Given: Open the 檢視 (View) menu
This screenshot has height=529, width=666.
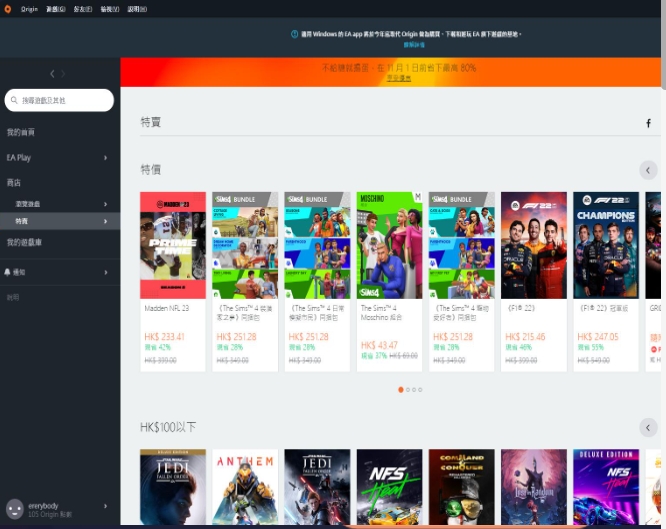Looking at the screenshot, I should click(x=110, y=9).
